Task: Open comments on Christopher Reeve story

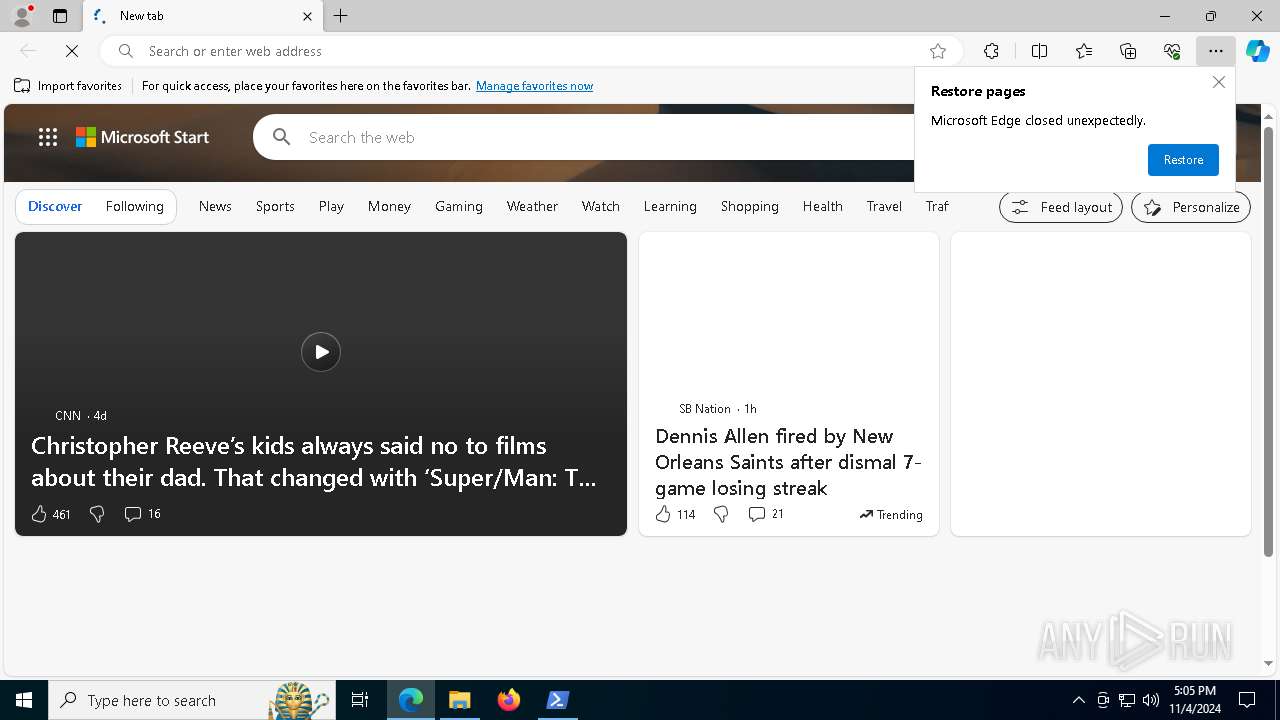Action: click(142, 514)
